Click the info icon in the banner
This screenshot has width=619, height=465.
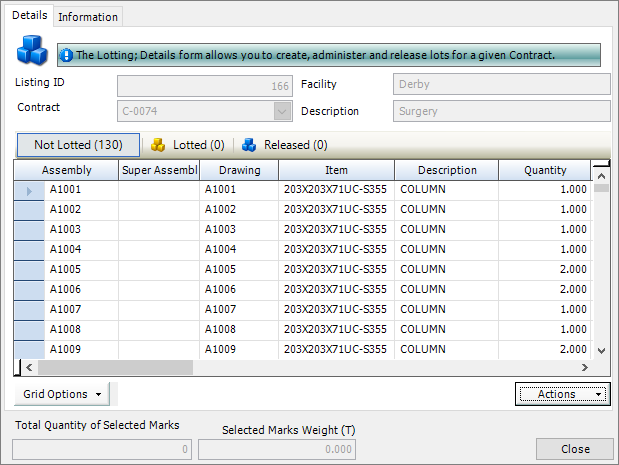coord(66,55)
